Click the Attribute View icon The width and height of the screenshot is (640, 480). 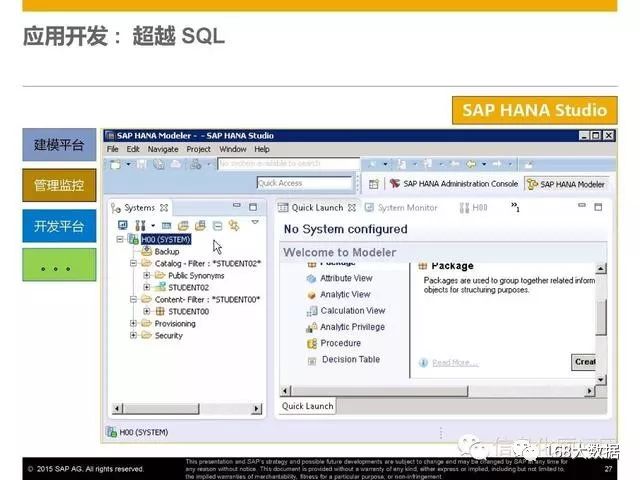coord(311,279)
